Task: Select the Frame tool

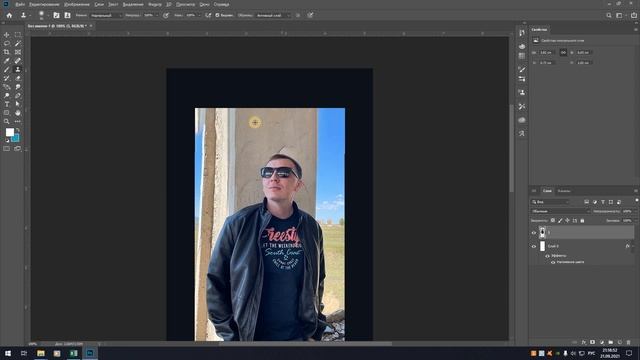Action: click(x=18, y=52)
